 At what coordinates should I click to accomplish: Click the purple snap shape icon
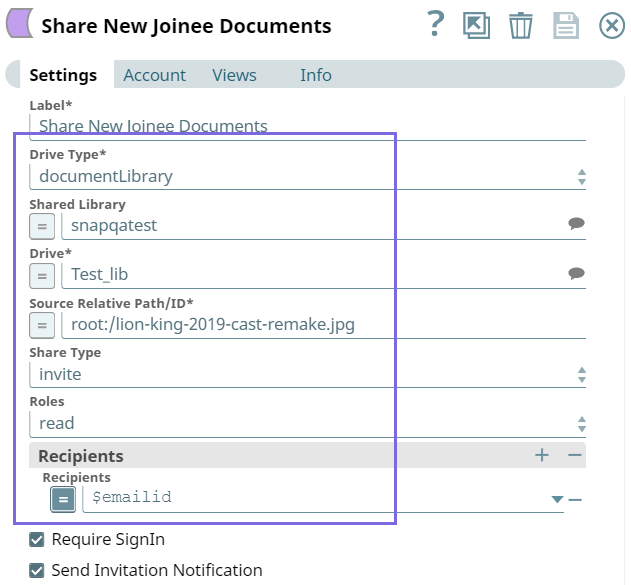click(19, 24)
